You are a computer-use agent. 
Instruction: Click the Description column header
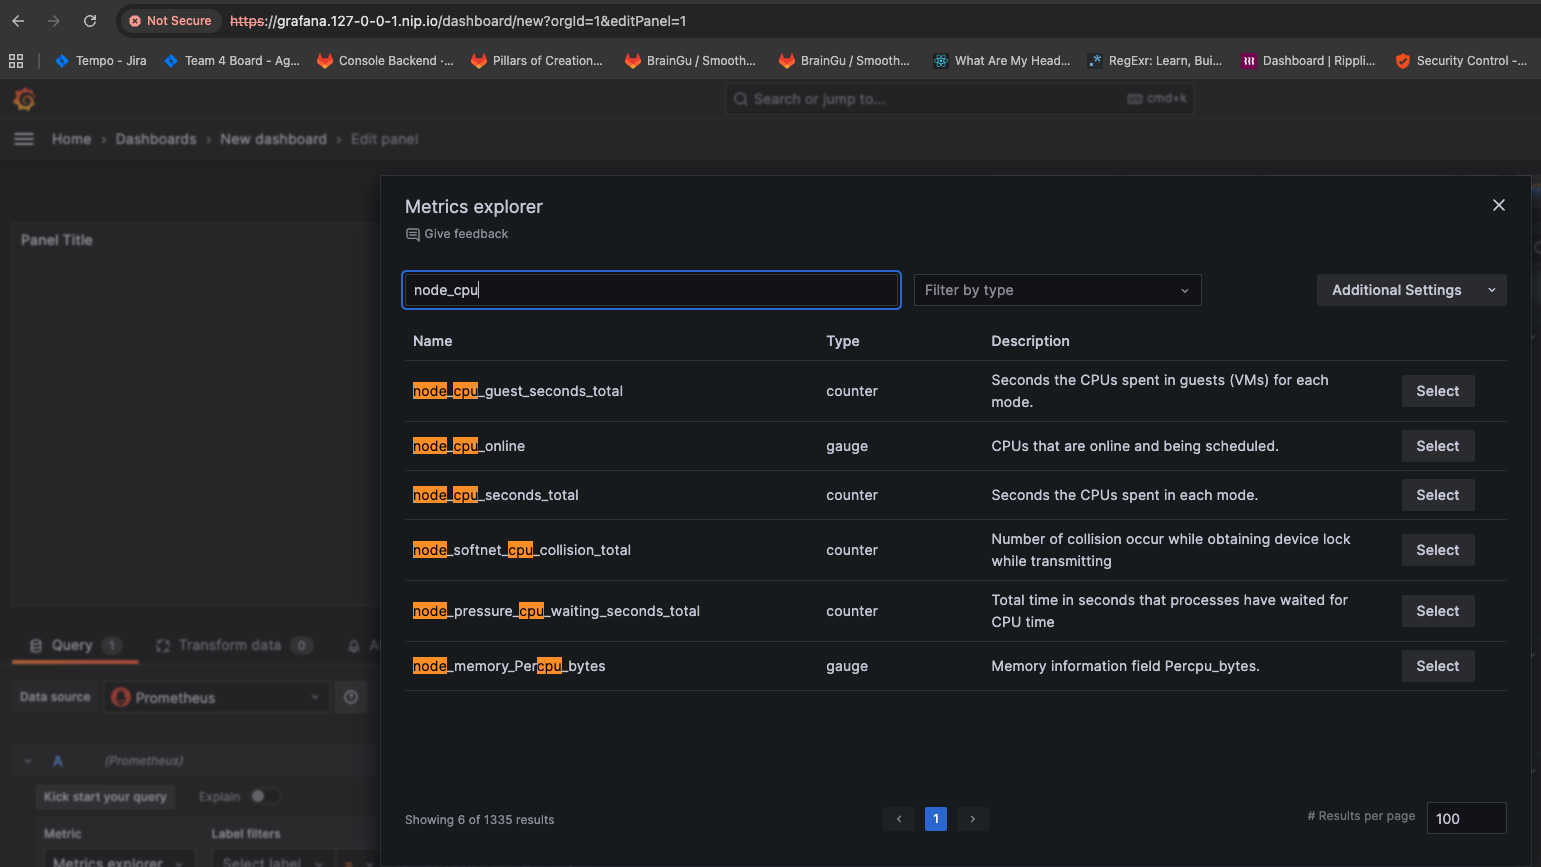click(x=1030, y=341)
